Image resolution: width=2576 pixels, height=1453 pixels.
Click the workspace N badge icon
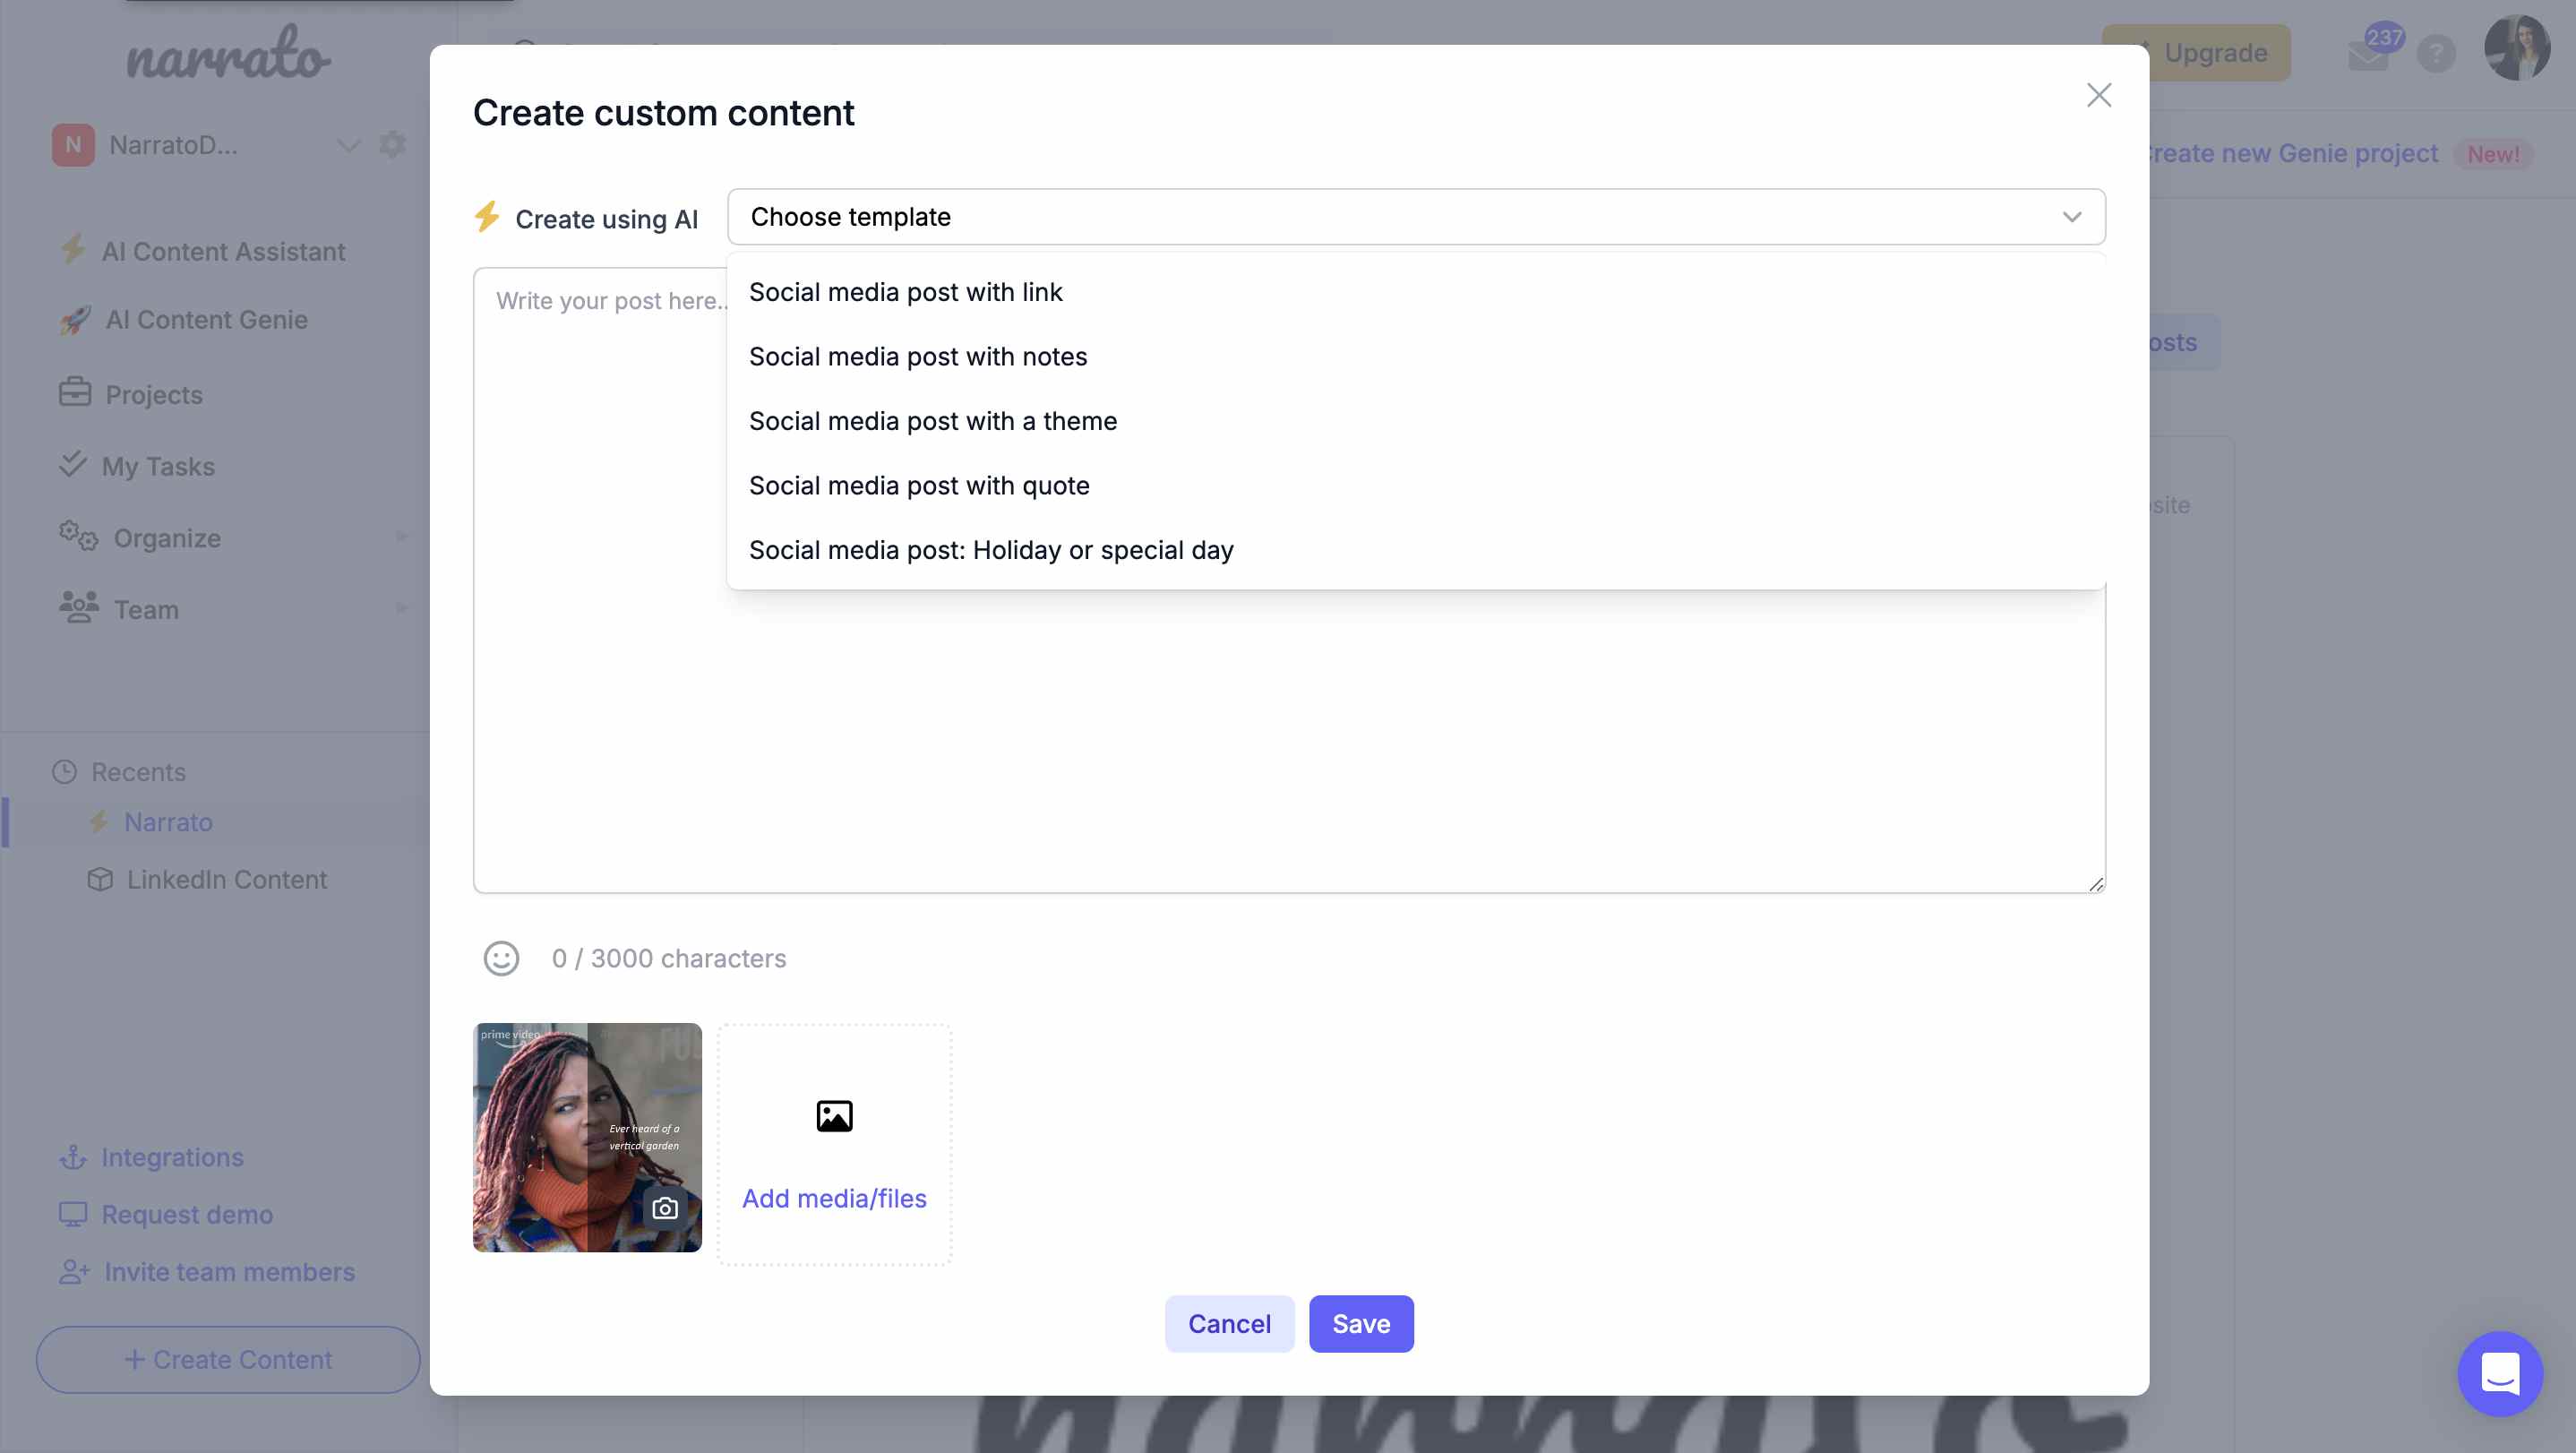[x=73, y=145]
